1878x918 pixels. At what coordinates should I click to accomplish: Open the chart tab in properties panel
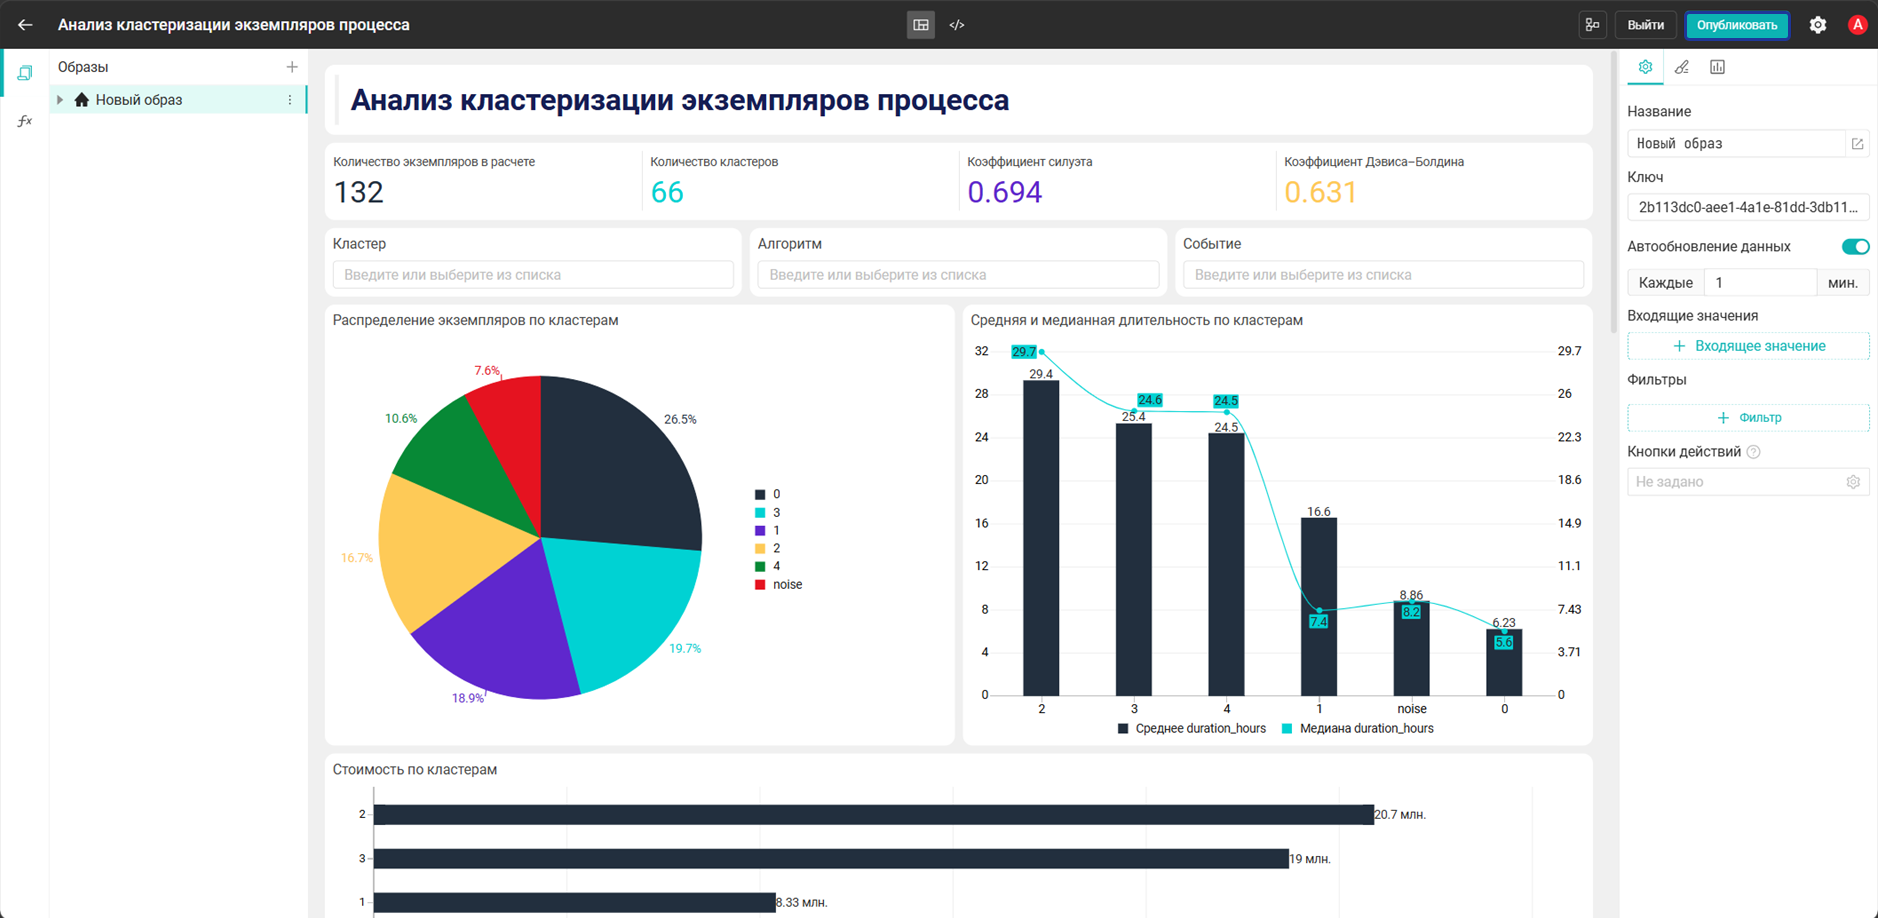click(1717, 67)
